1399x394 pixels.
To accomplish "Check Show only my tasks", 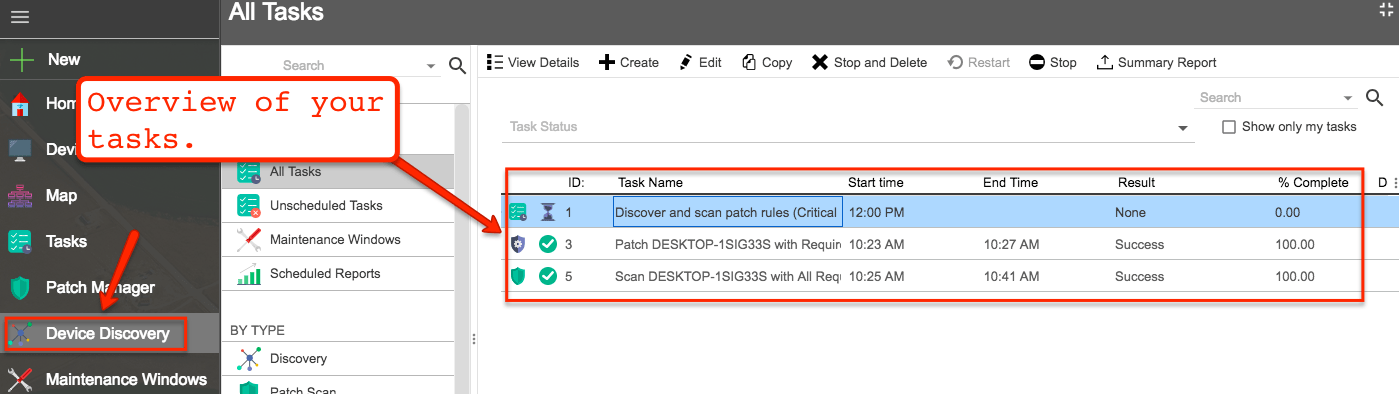I will [1229, 127].
